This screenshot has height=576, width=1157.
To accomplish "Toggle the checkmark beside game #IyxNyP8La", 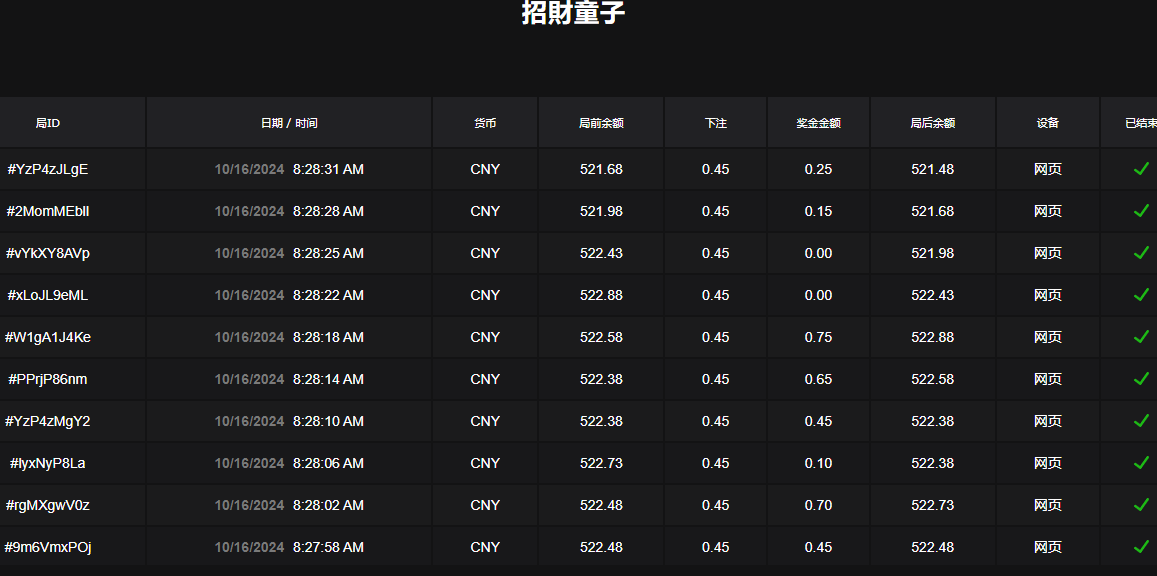I will (1140, 463).
